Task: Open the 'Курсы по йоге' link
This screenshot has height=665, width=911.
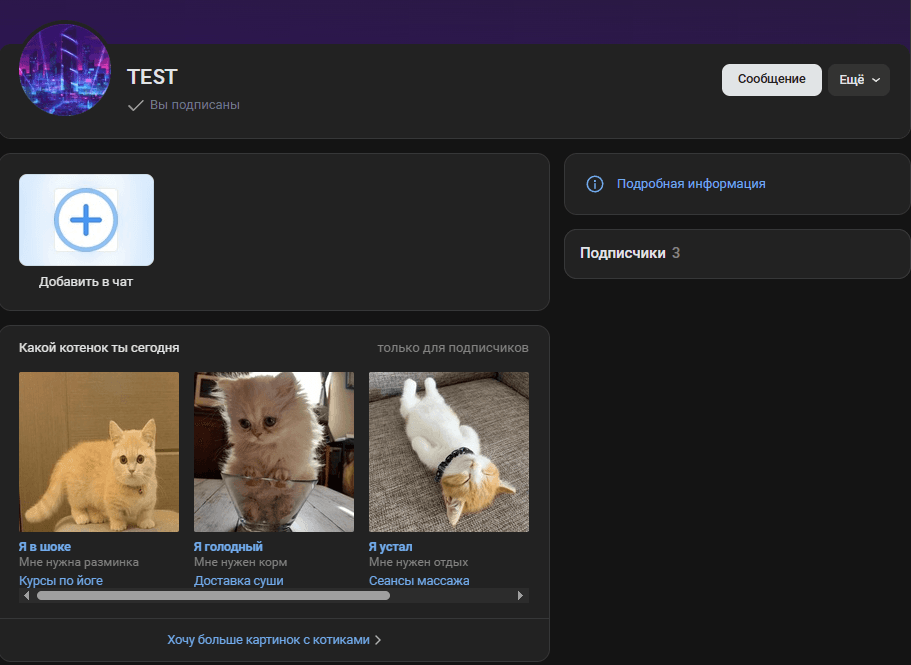Action: pos(62,580)
